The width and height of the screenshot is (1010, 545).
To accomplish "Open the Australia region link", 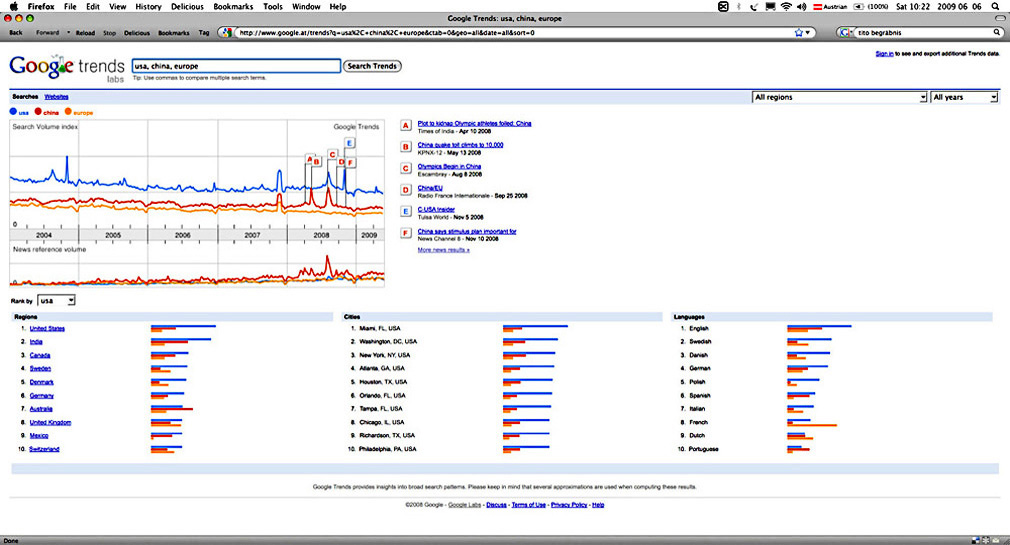I will coord(41,409).
